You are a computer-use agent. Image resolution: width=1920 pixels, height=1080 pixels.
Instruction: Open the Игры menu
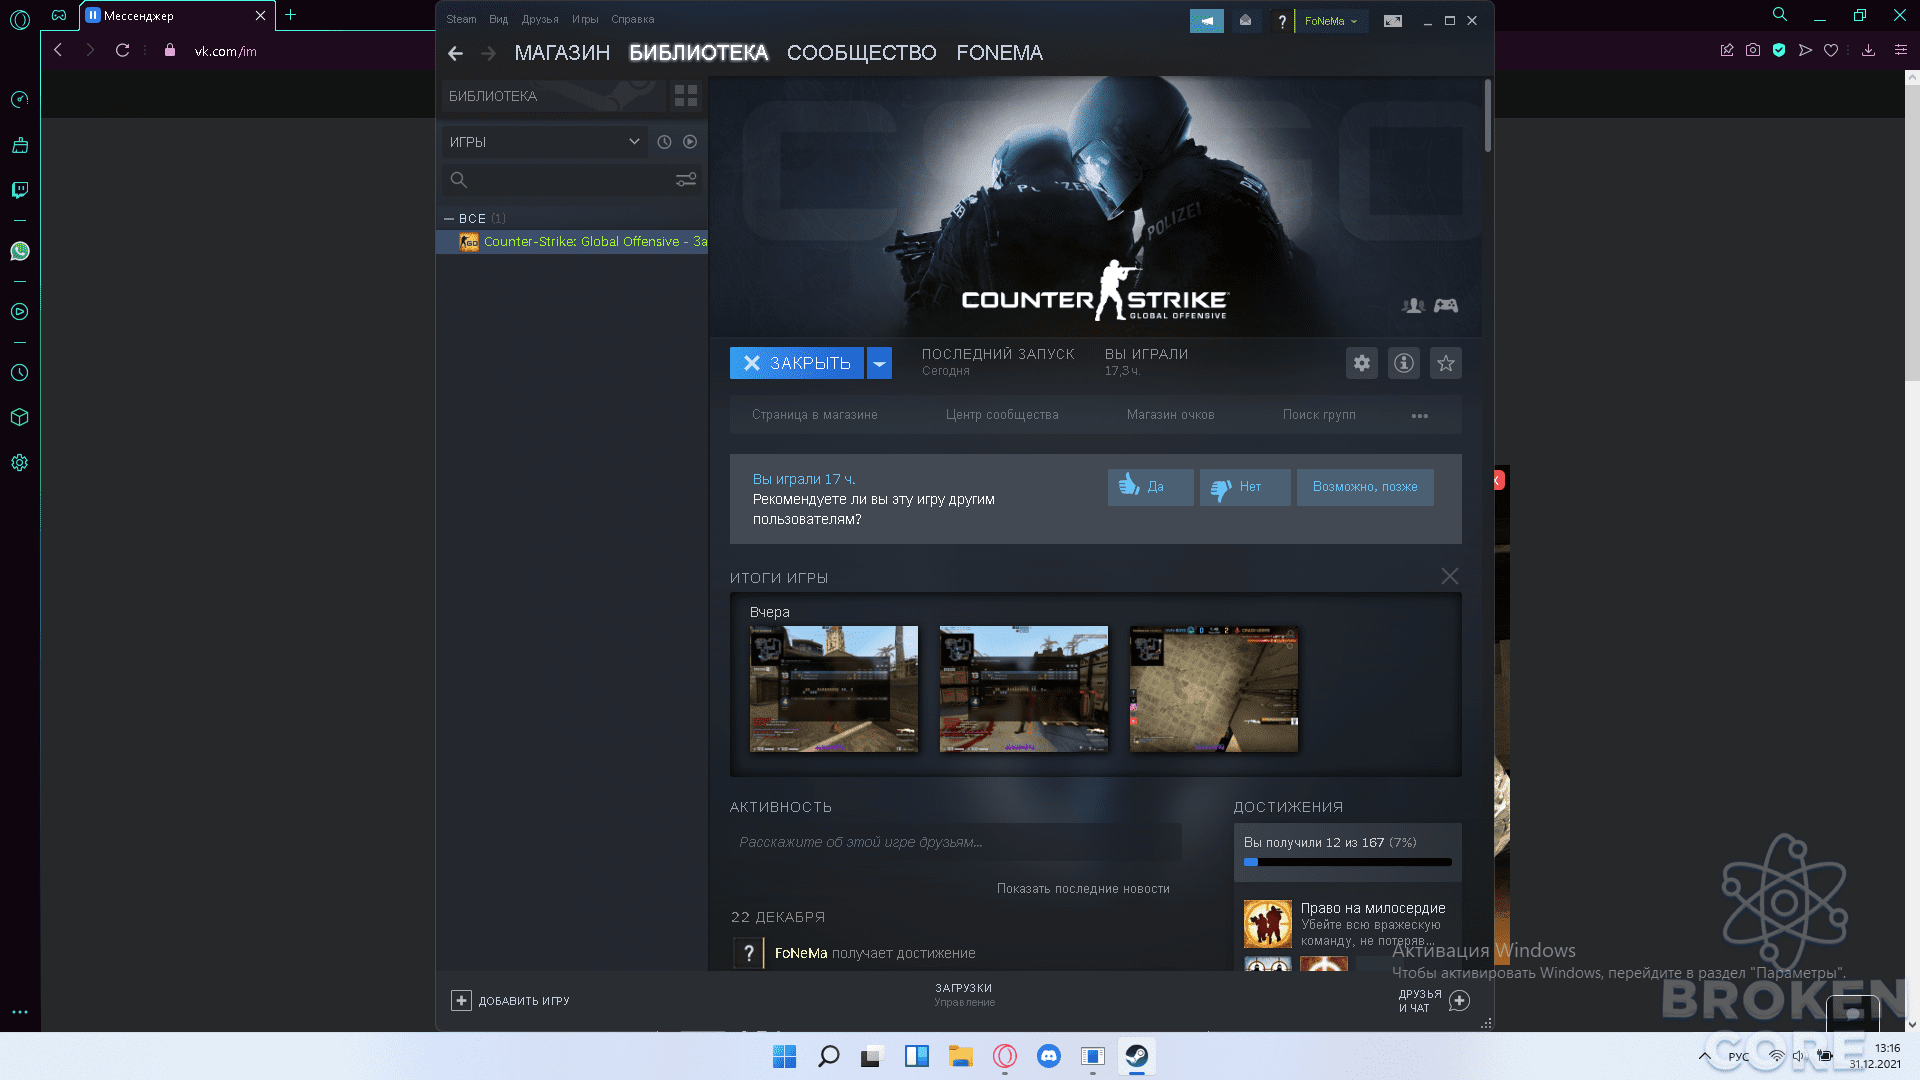(x=585, y=19)
